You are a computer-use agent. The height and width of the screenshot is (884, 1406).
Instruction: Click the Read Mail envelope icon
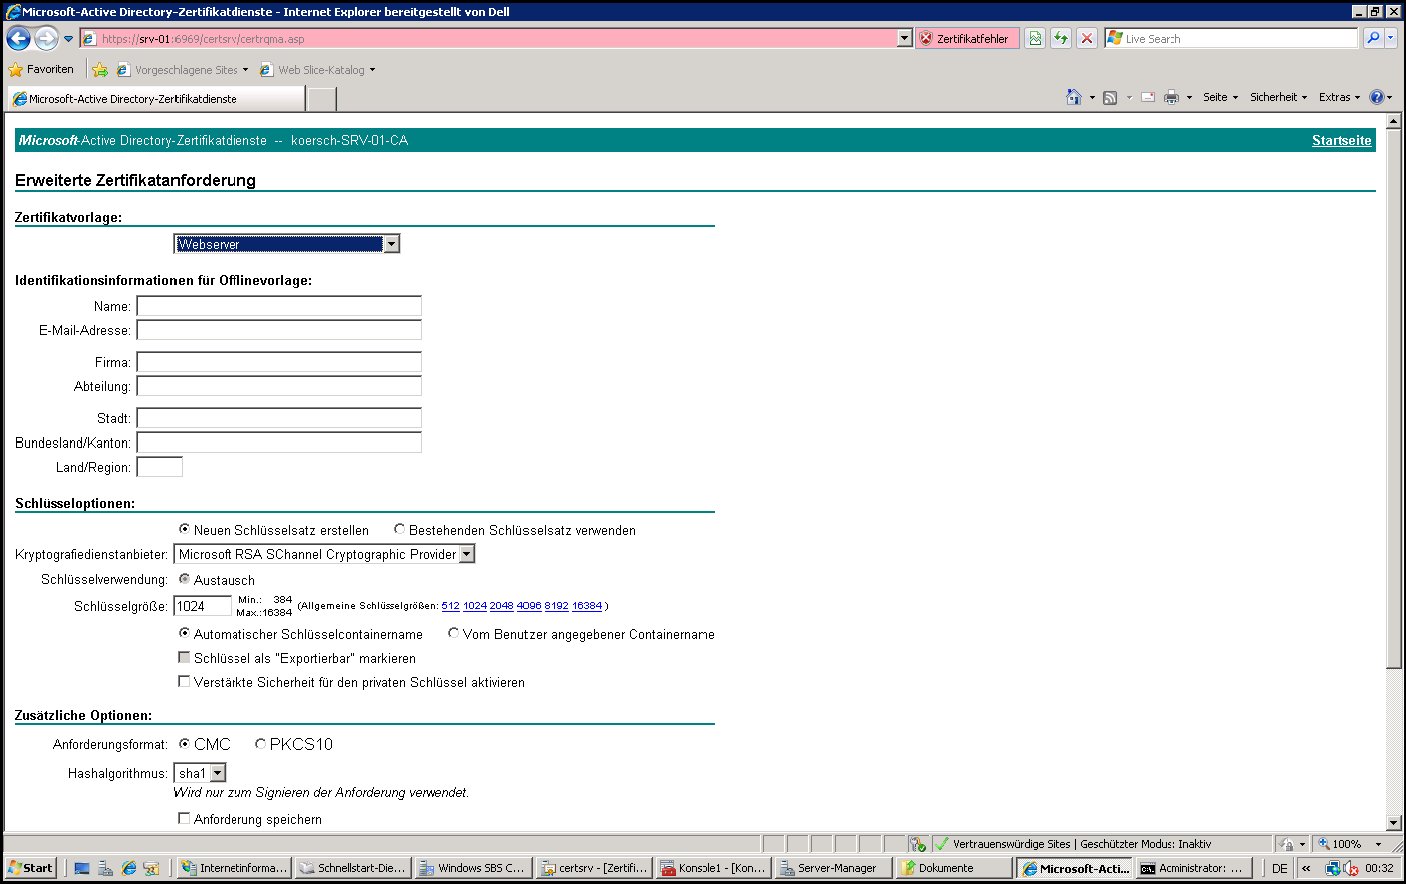pos(1148,97)
